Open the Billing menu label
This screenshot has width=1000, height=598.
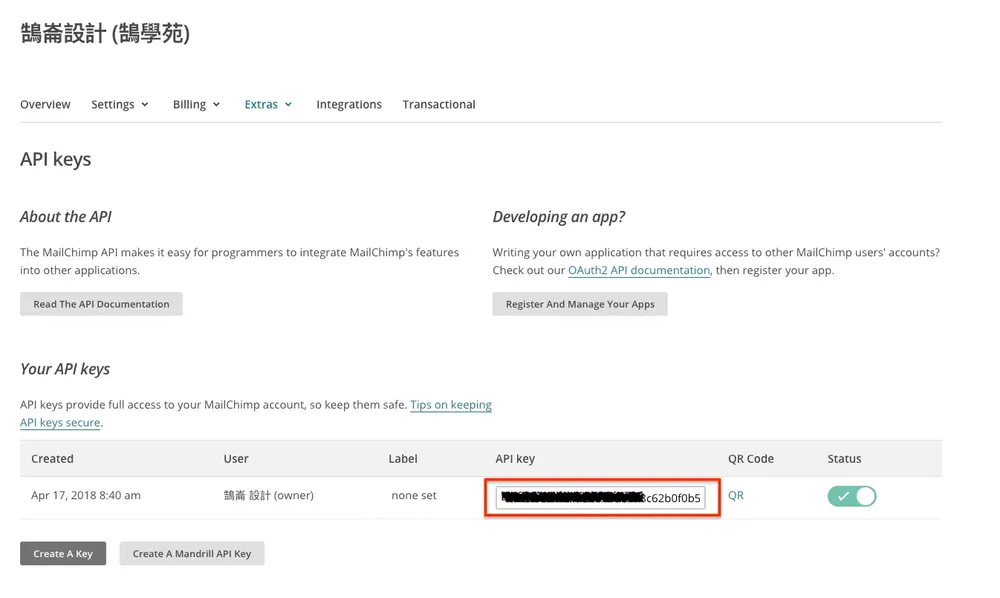(189, 104)
